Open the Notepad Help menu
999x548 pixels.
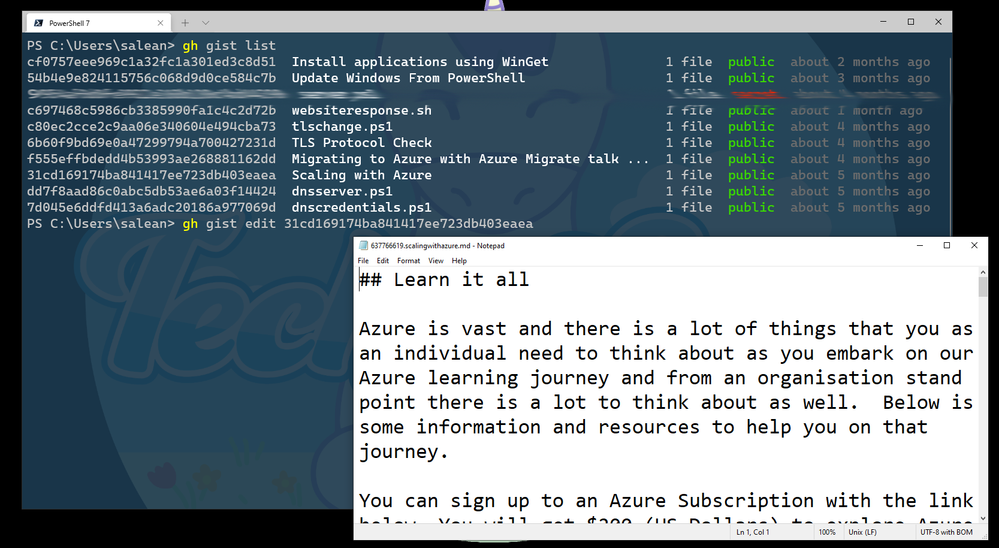pyautogui.click(x=459, y=261)
